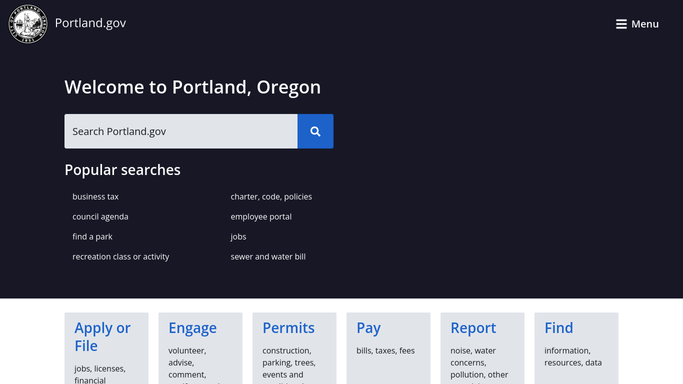Image resolution: width=683 pixels, height=384 pixels.
Task: Open the Engage services card
Action: click(x=200, y=348)
